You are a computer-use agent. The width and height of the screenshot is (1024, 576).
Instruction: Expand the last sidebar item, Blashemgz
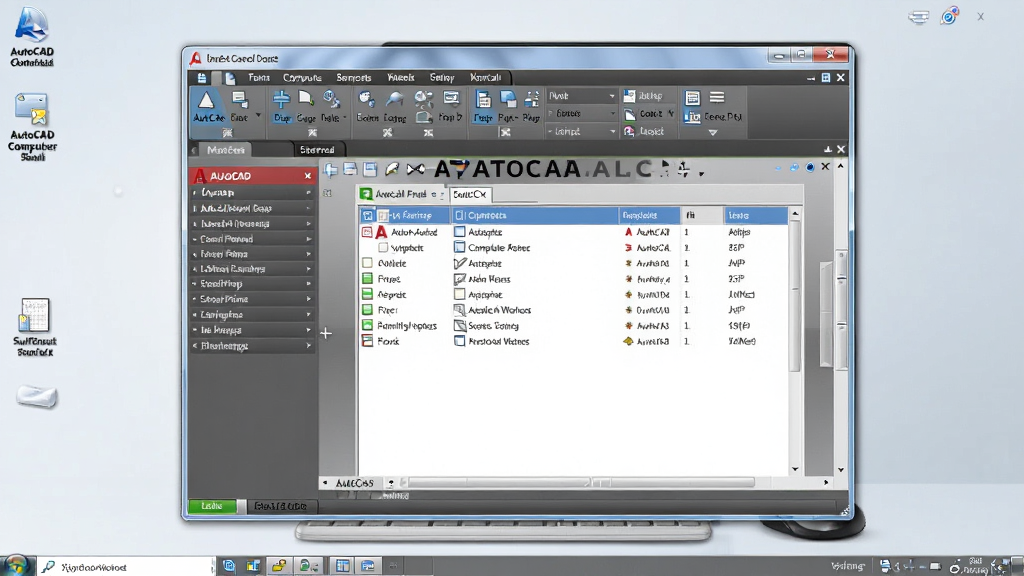coord(252,346)
